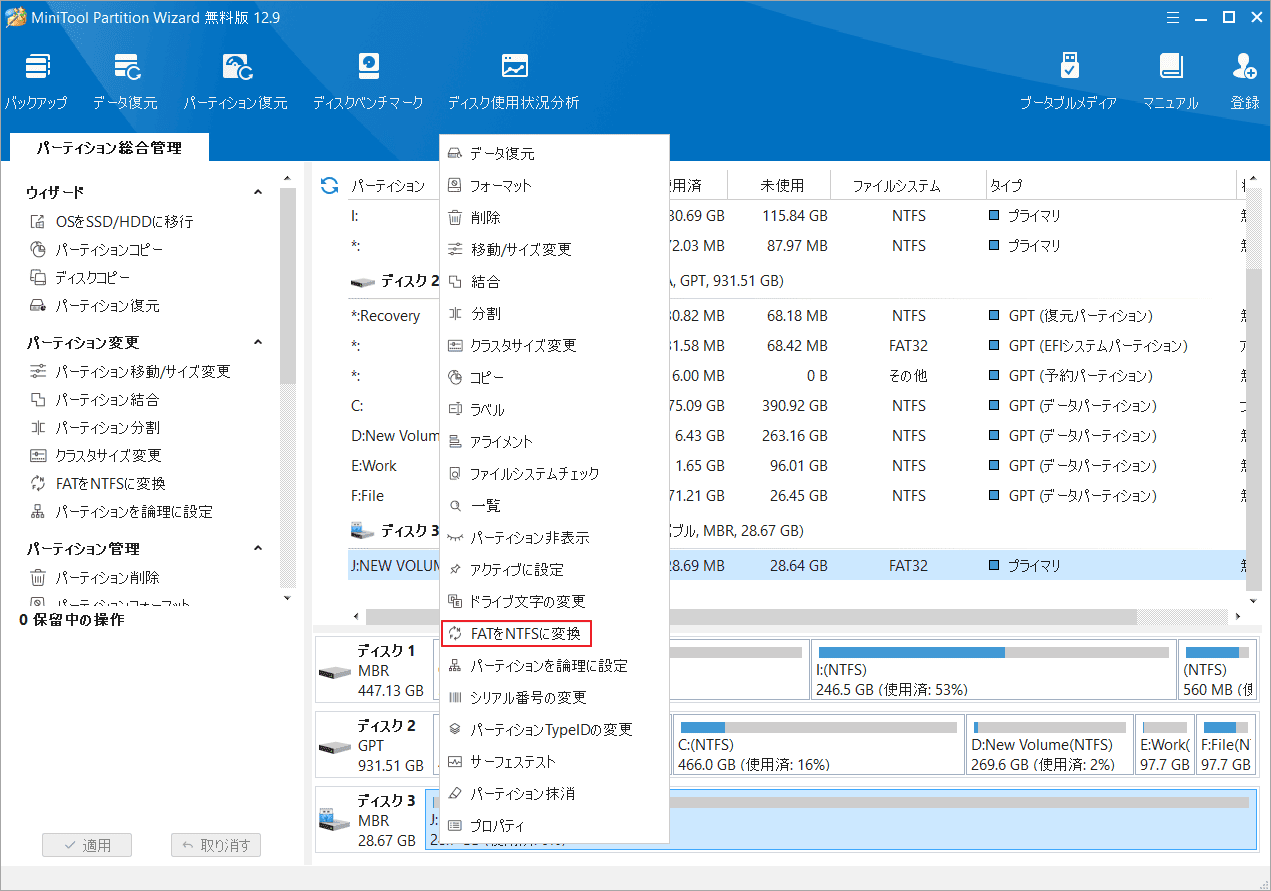1271x891 pixels.
Task: Select the D:New Volume(NTFS) block in the disk map
Action: click(1049, 743)
